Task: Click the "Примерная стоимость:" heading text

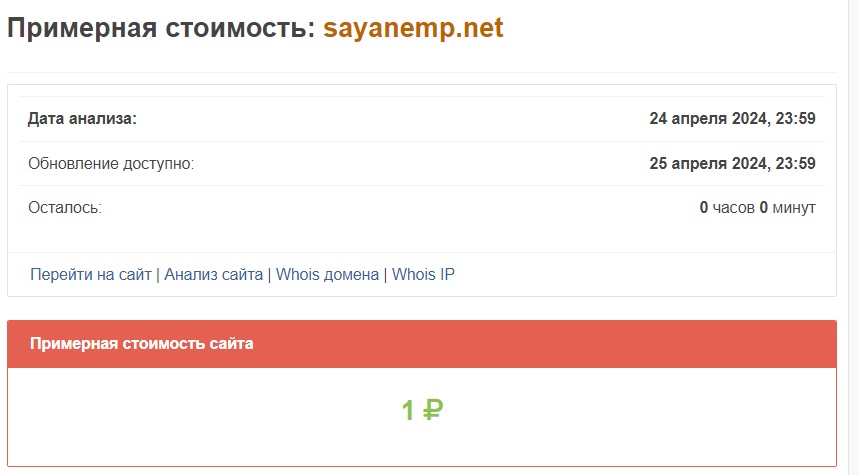Action: pyautogui.click(x=161, y=28)
